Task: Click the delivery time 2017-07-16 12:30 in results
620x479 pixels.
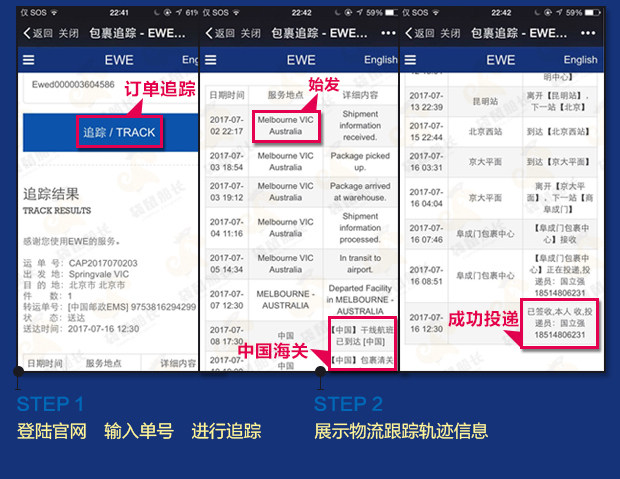Action: coord(104,329)
